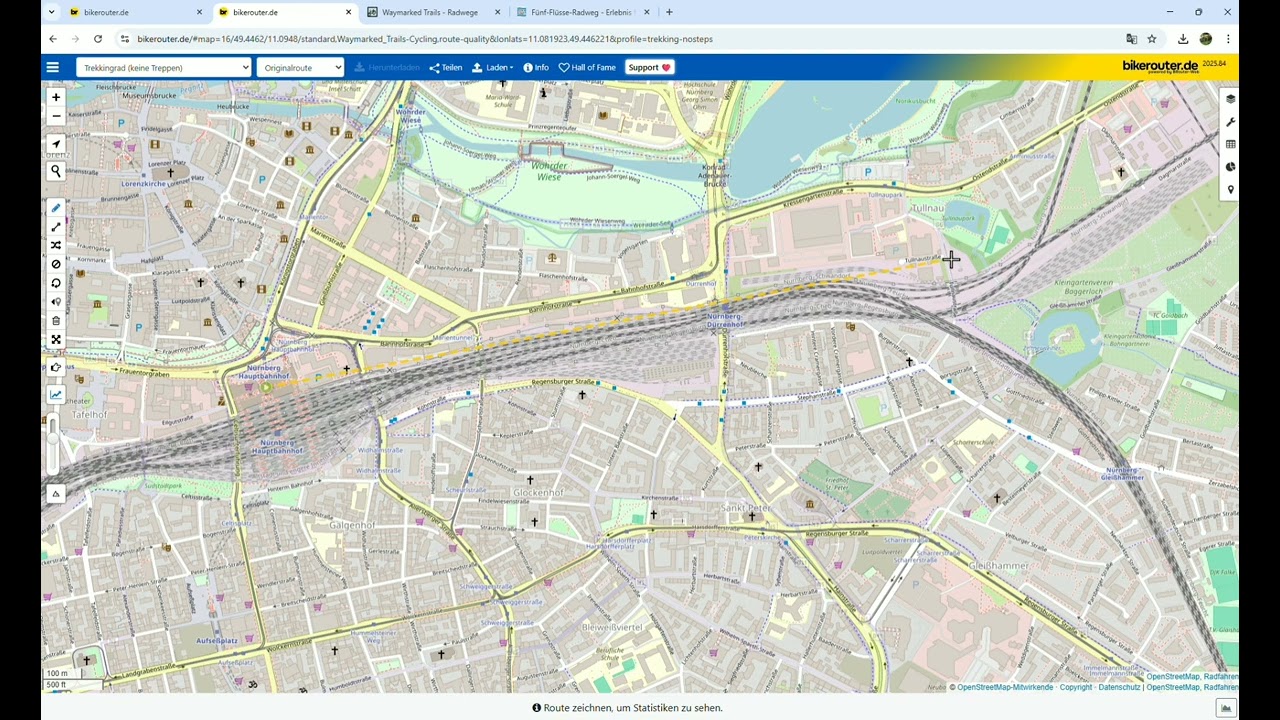This screenshot has width=1280, height=720.
Task: Open the Hall of Fame link
Action: [587, 67]
